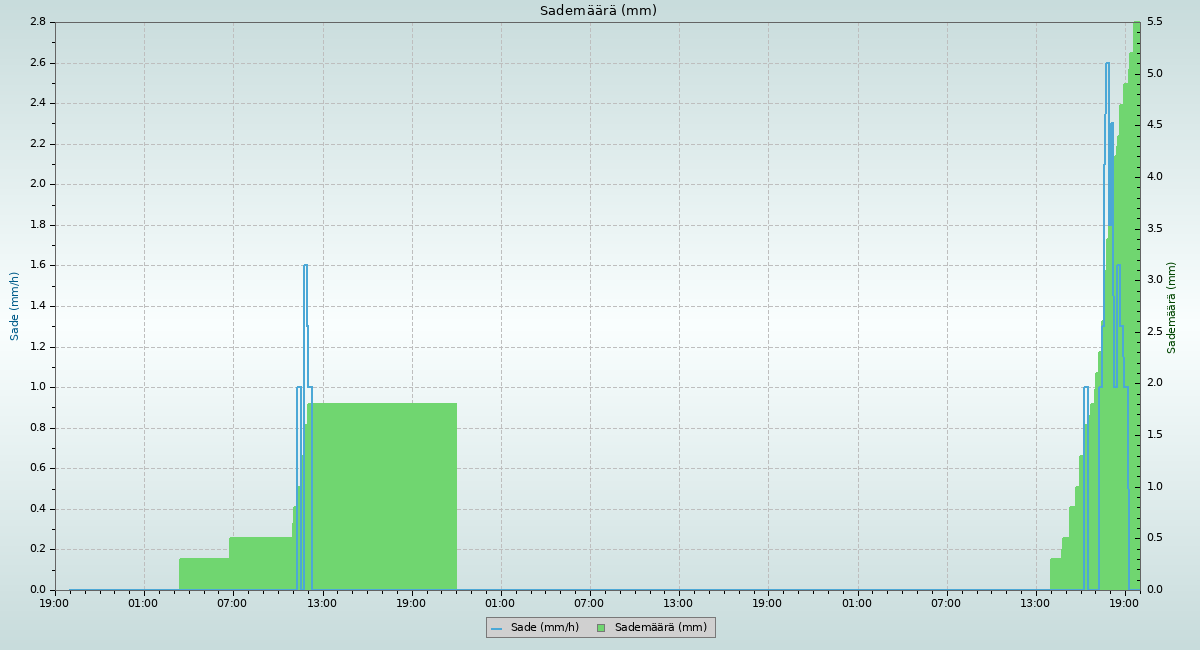Click the rightmost 19:00 time axis label
This screenshot has width=1200, height=650.
(x=1125, y=603)
